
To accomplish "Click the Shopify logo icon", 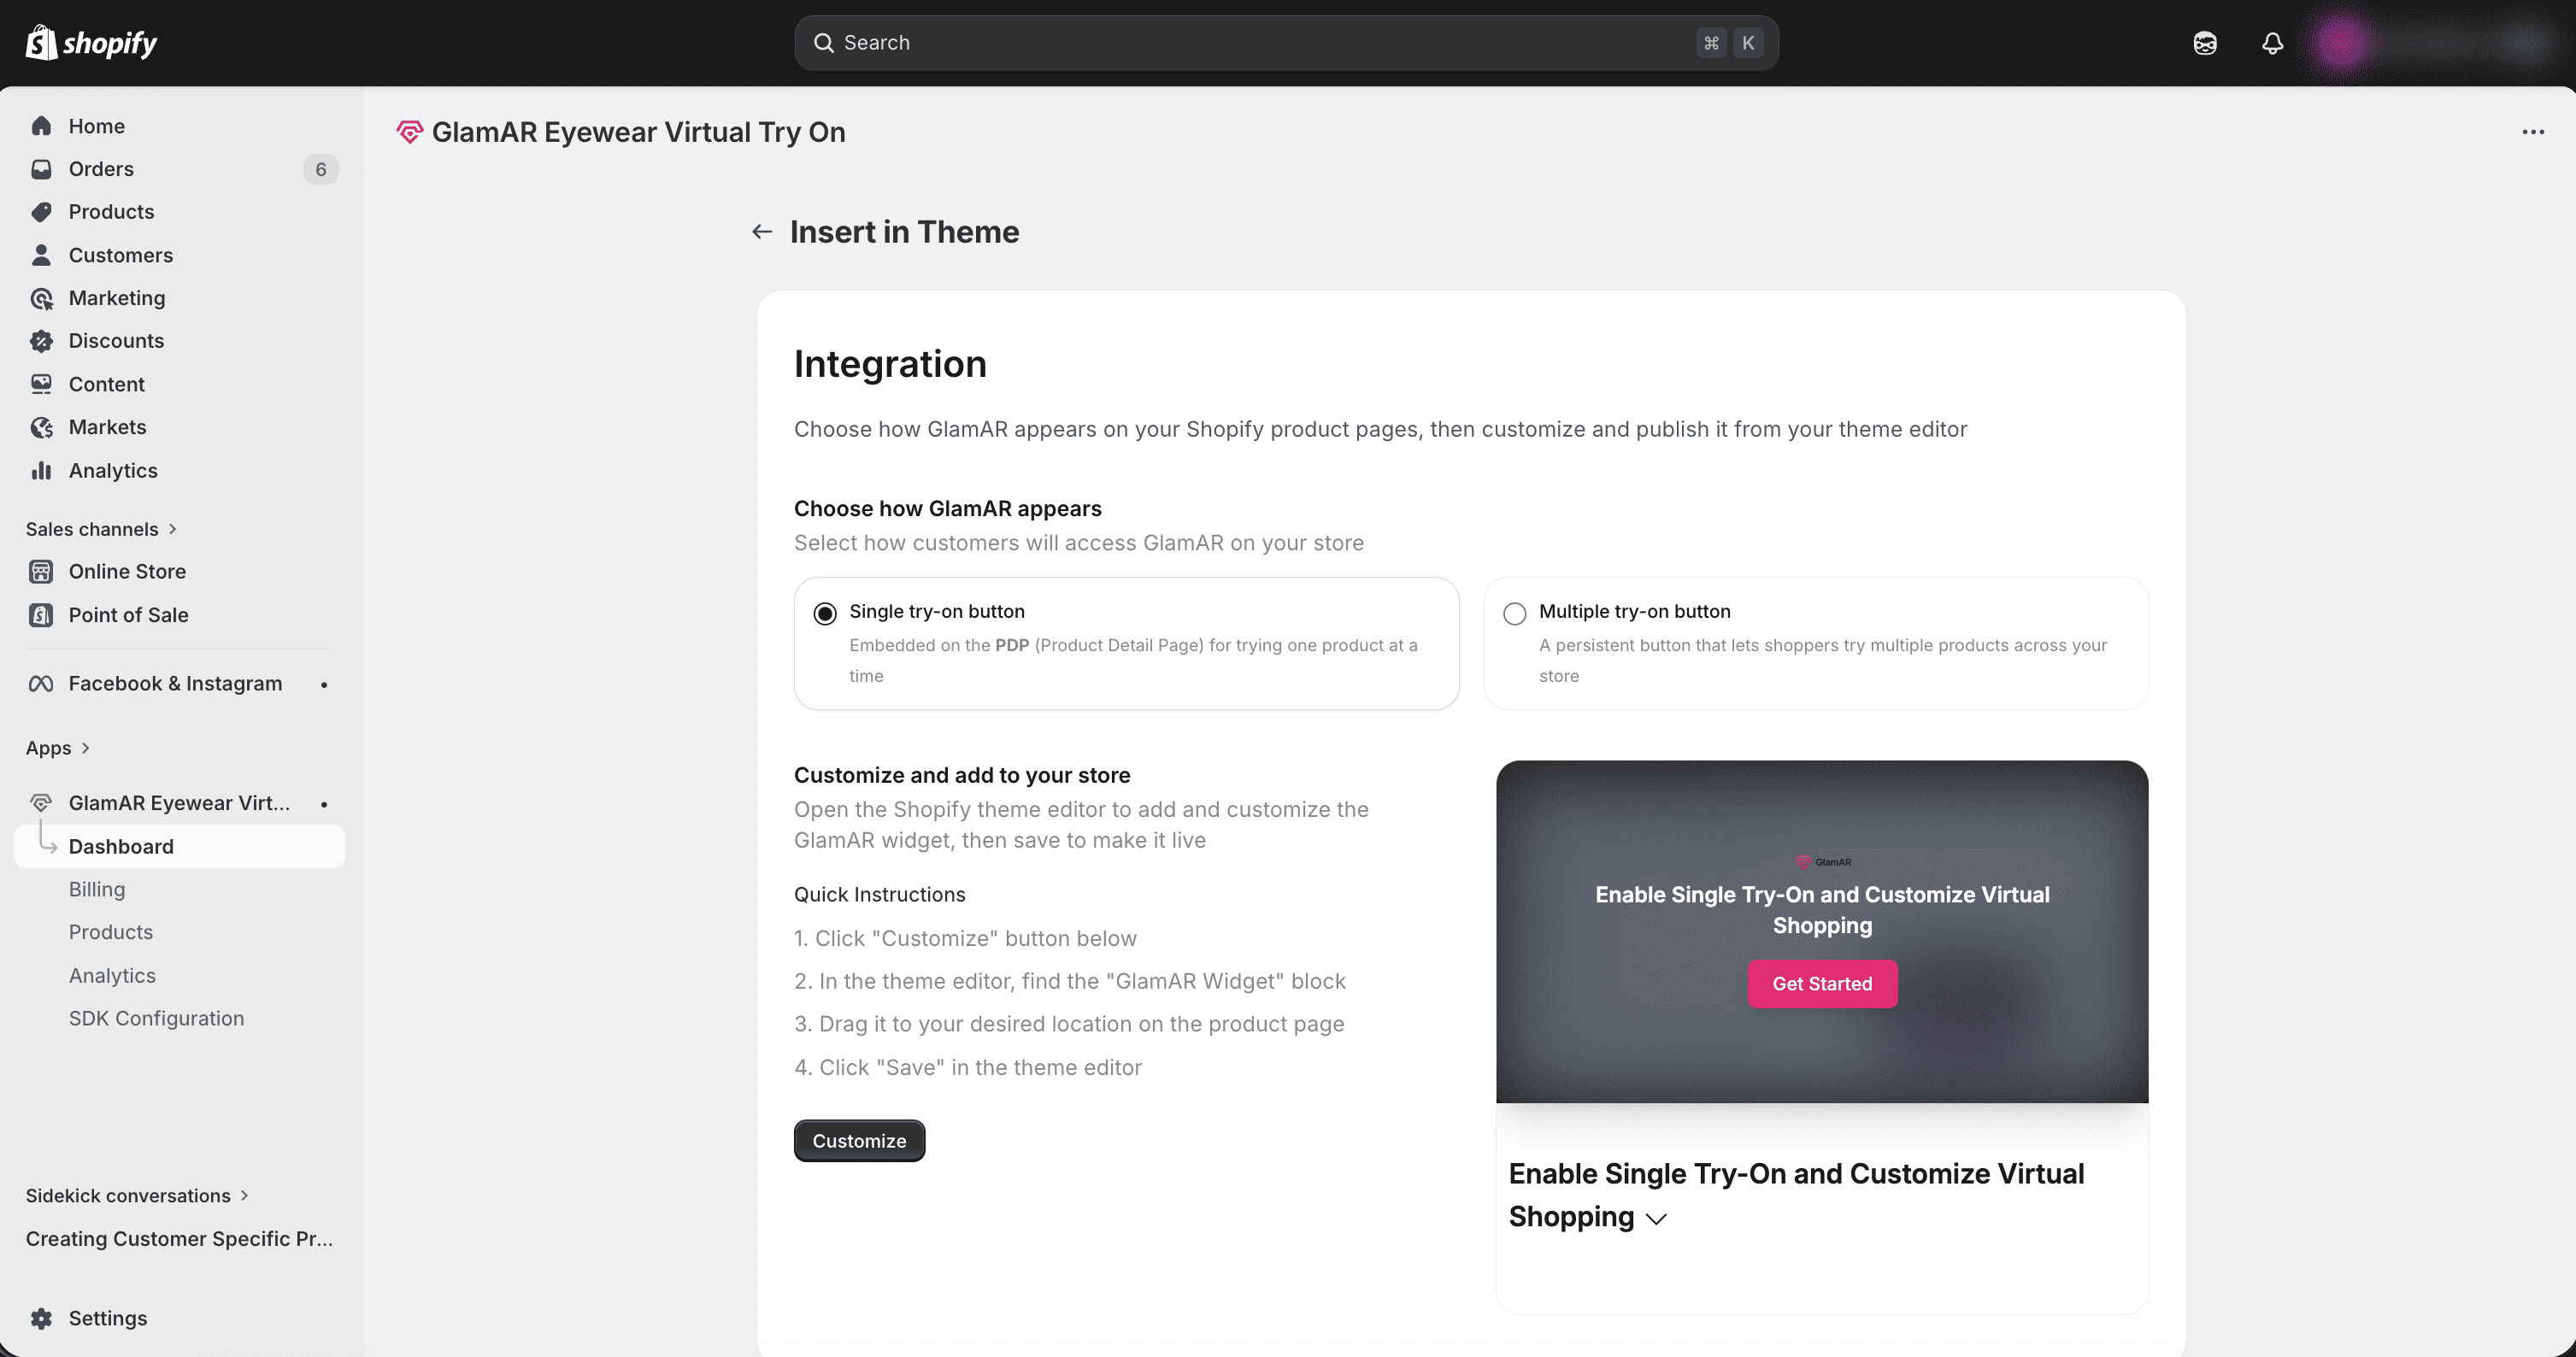I will (x=41, y=42).
